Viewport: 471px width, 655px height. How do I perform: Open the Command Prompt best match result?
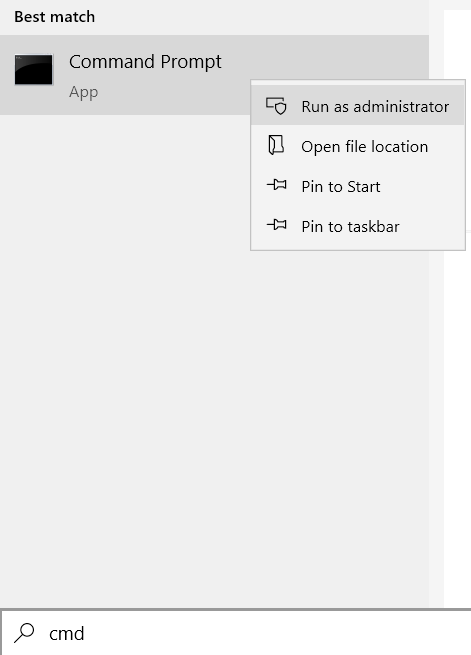coord(125,75)
